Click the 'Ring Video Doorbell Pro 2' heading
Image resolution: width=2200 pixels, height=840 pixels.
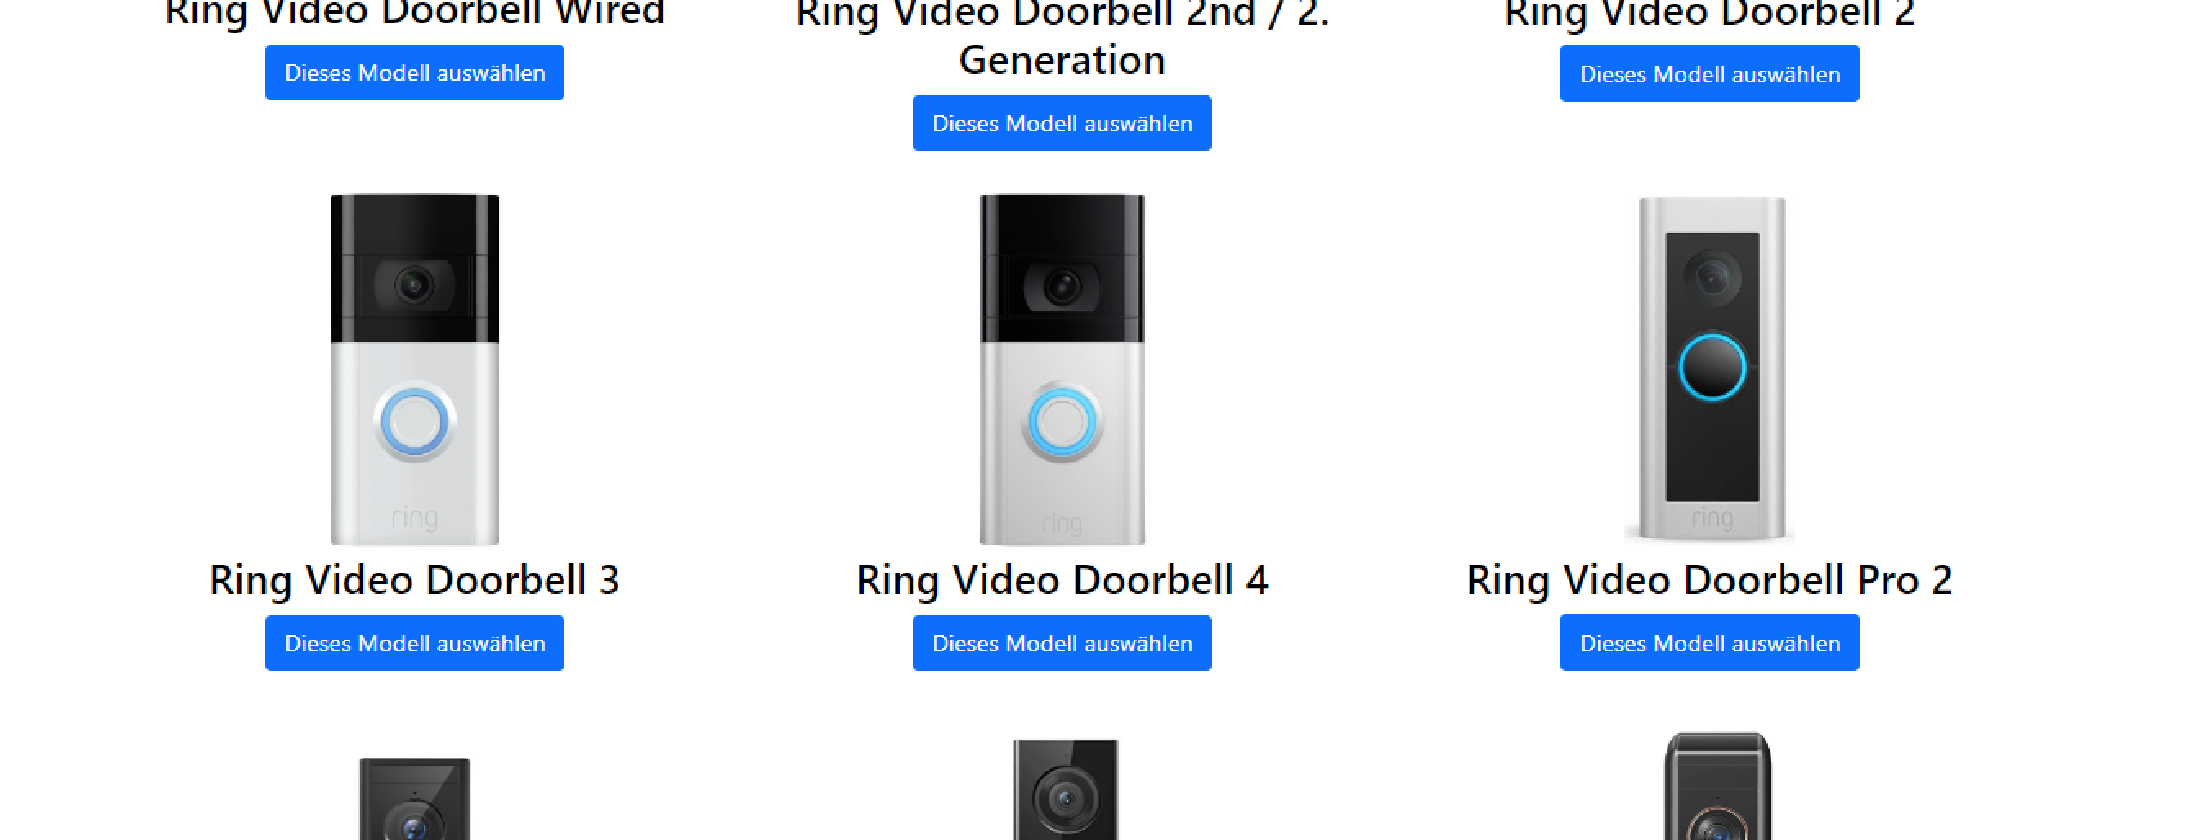[x=1709, y=580]
